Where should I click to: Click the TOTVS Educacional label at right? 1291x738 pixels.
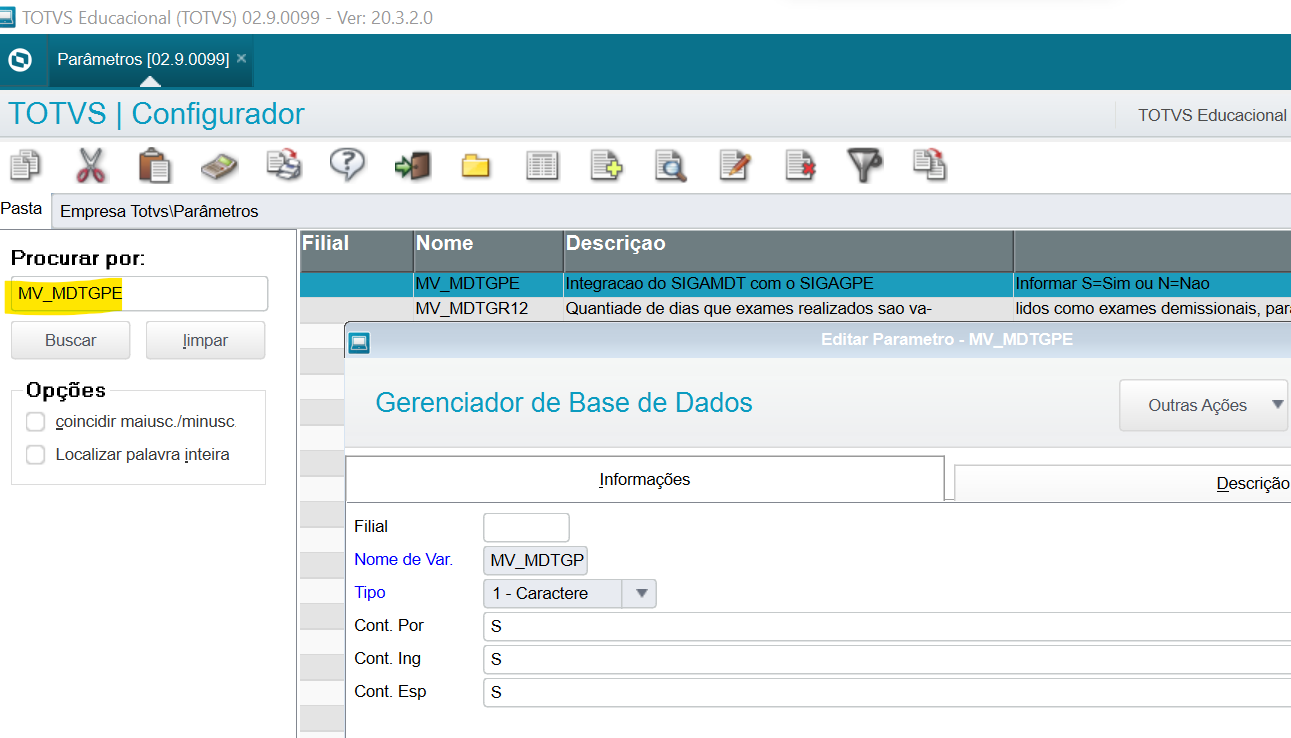(x=1212, y=115)
